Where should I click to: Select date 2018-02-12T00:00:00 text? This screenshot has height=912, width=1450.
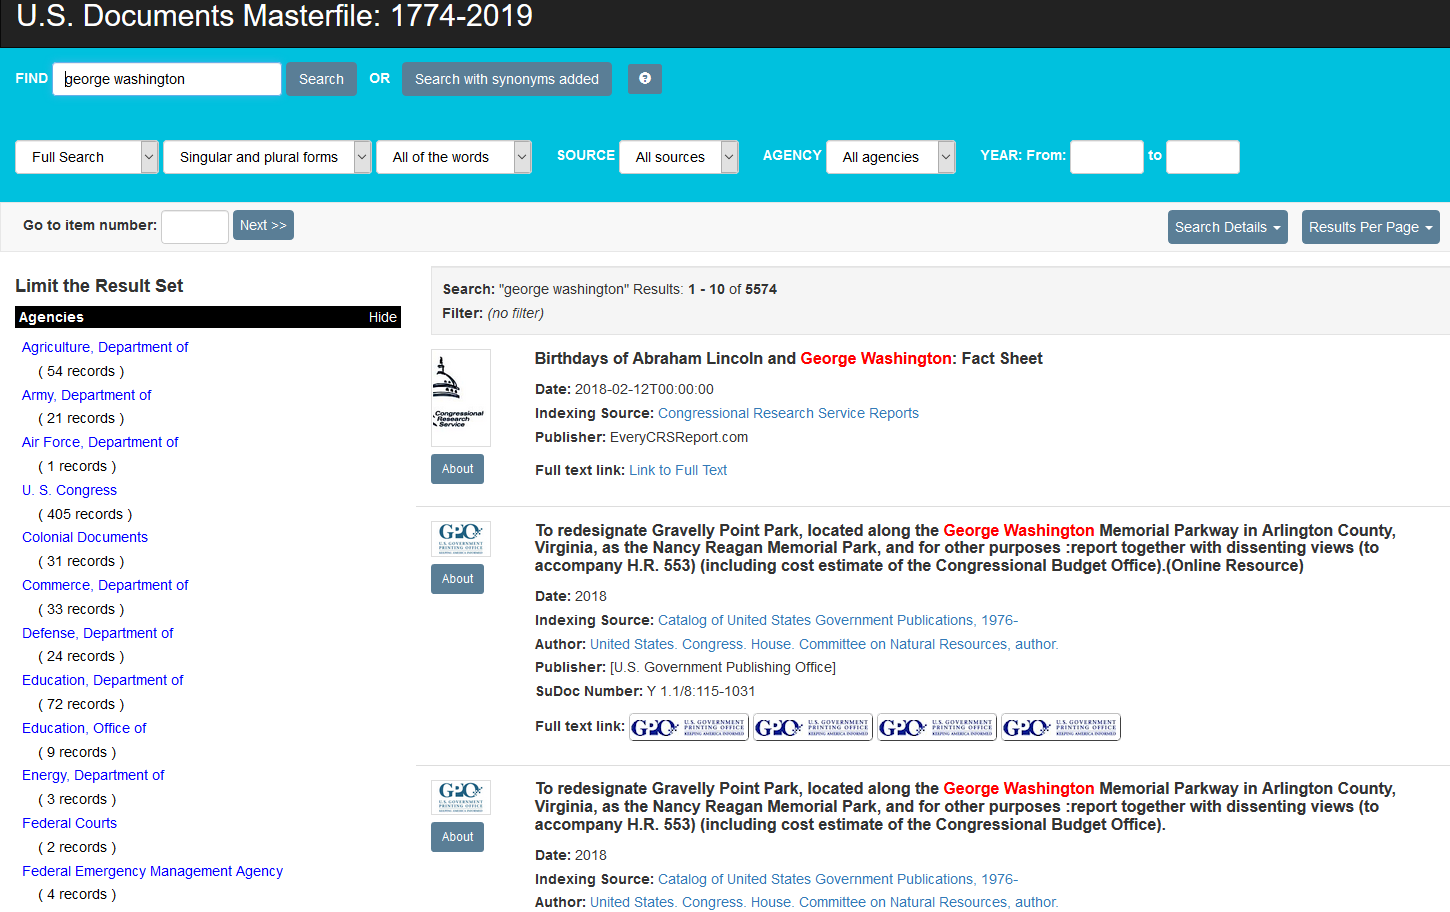pyautogui.click(x=644, y=389)
